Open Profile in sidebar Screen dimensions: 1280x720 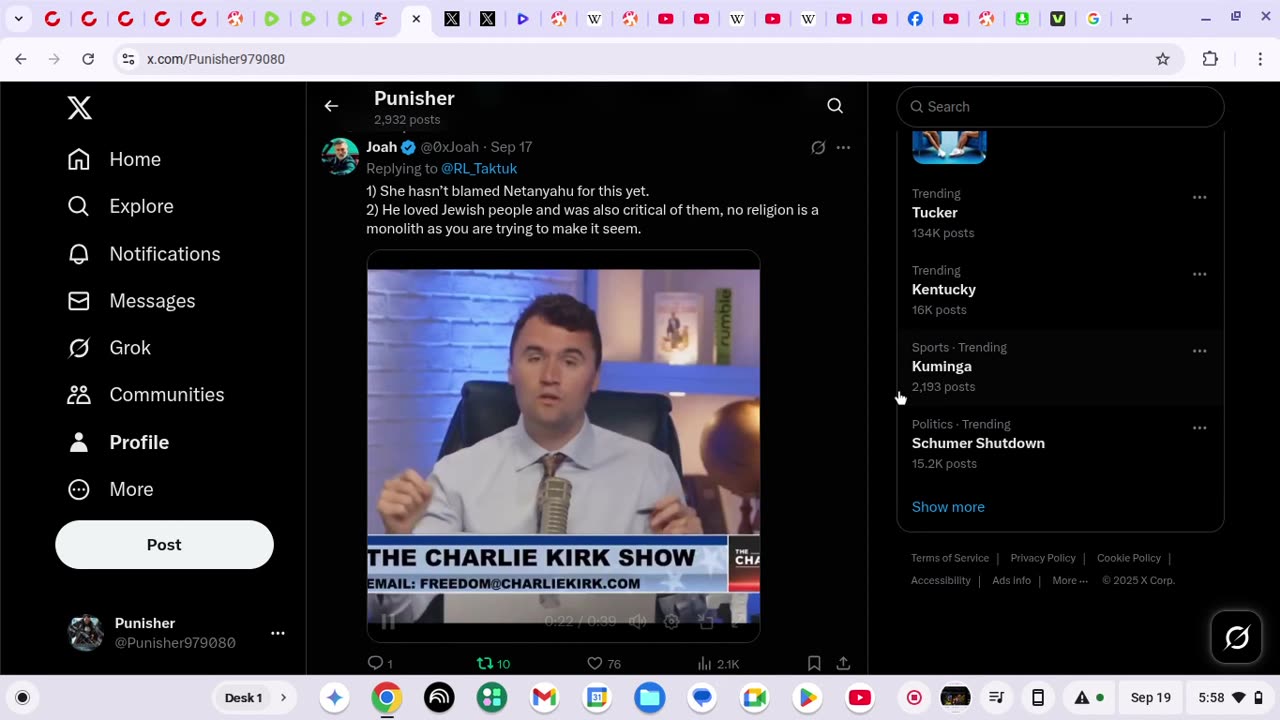click(118, 442)
